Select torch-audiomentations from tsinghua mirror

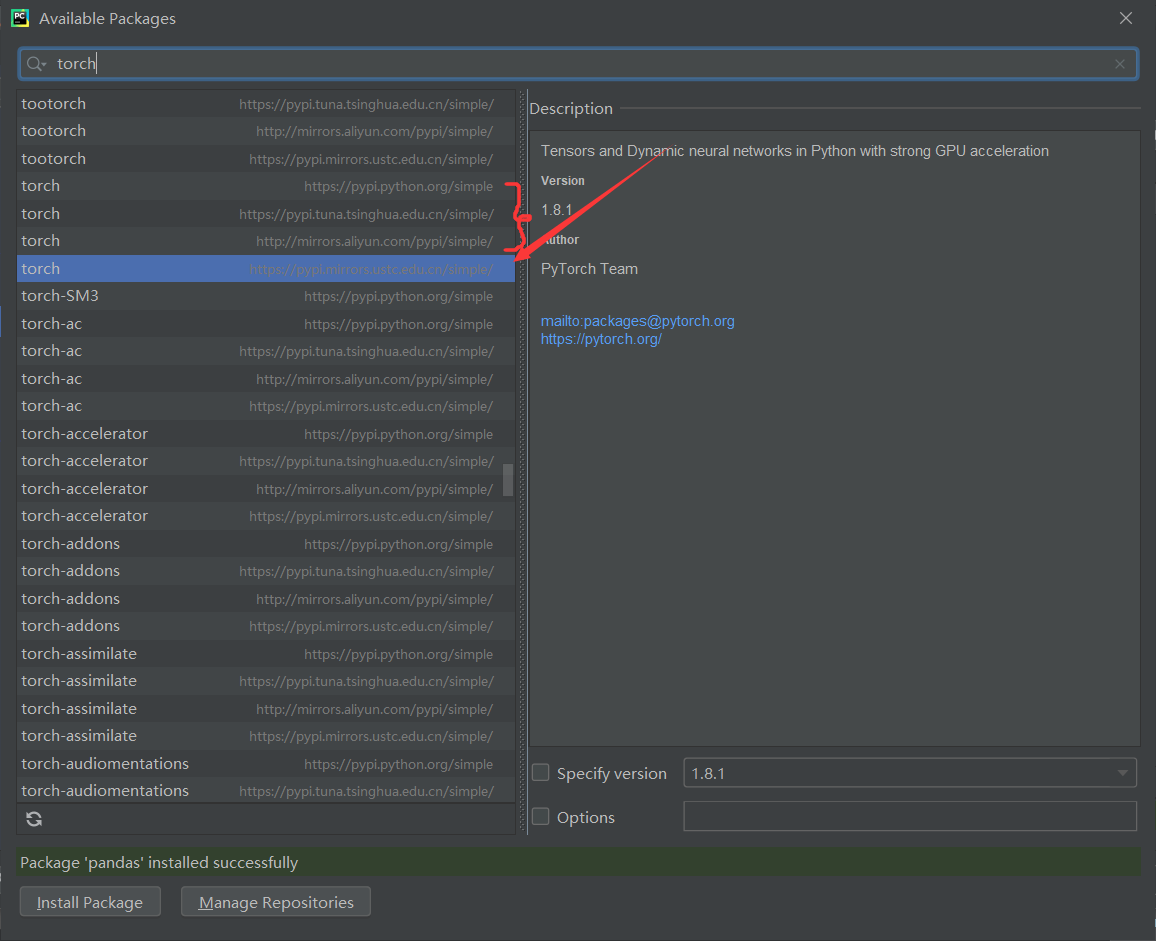tap(265, 791)
